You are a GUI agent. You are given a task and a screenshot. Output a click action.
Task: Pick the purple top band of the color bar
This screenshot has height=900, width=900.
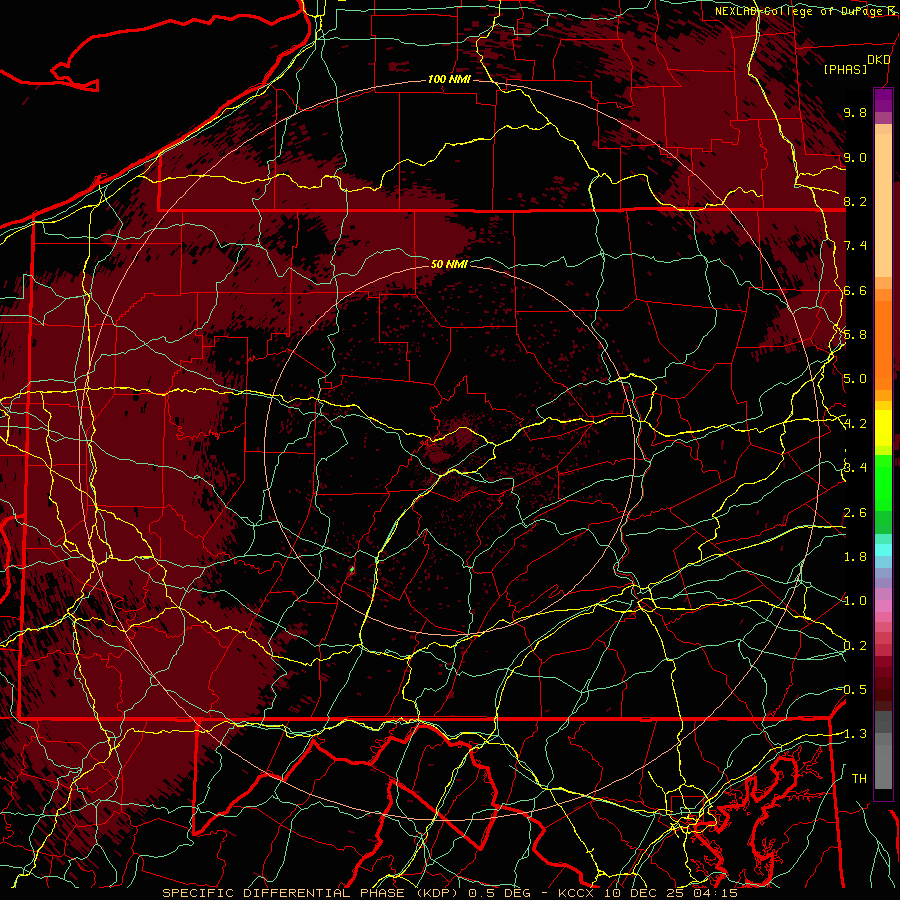[x=883, y=100]
